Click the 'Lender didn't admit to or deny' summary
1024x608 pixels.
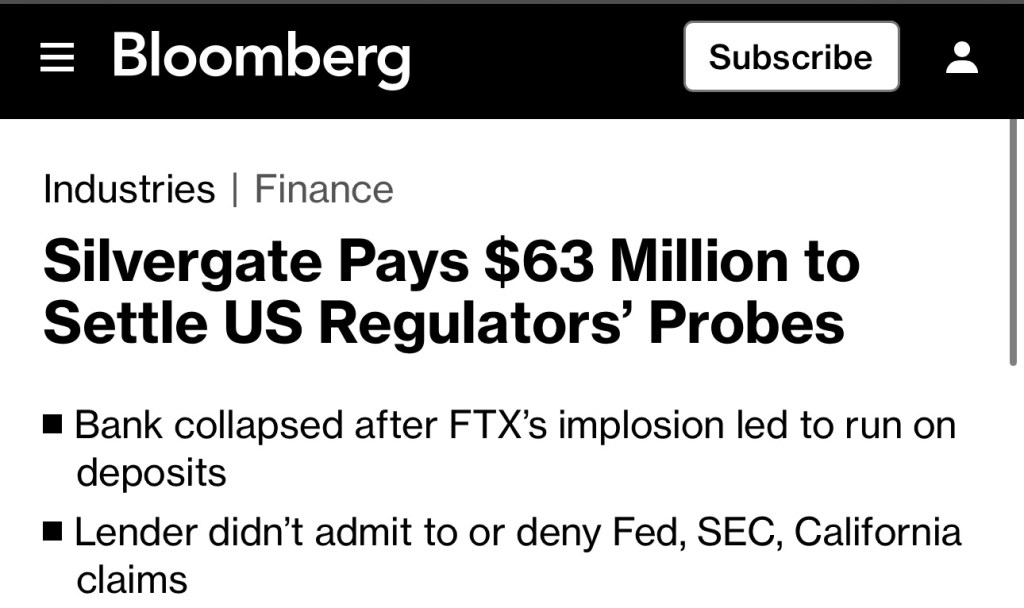(518, 531)
